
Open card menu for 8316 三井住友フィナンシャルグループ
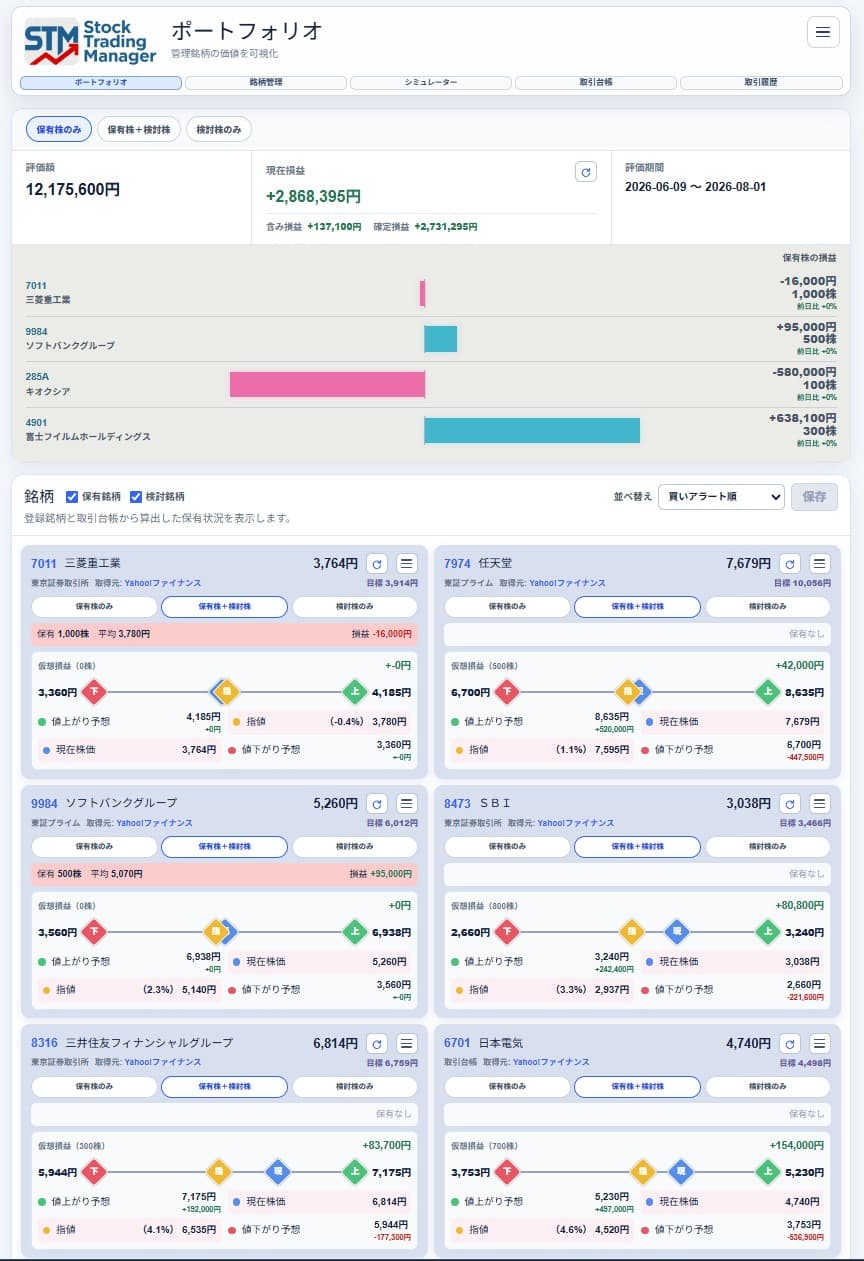point(407,1043)
